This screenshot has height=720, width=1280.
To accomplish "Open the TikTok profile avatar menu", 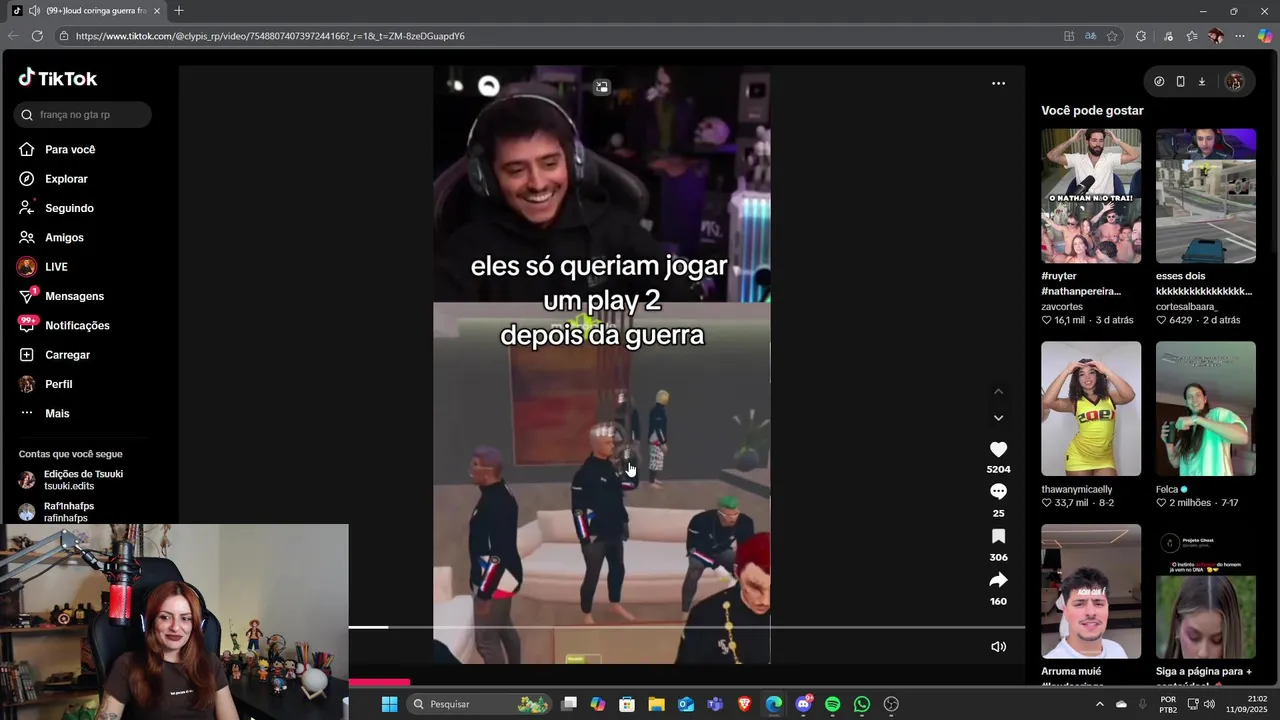I will (1235, 82).
